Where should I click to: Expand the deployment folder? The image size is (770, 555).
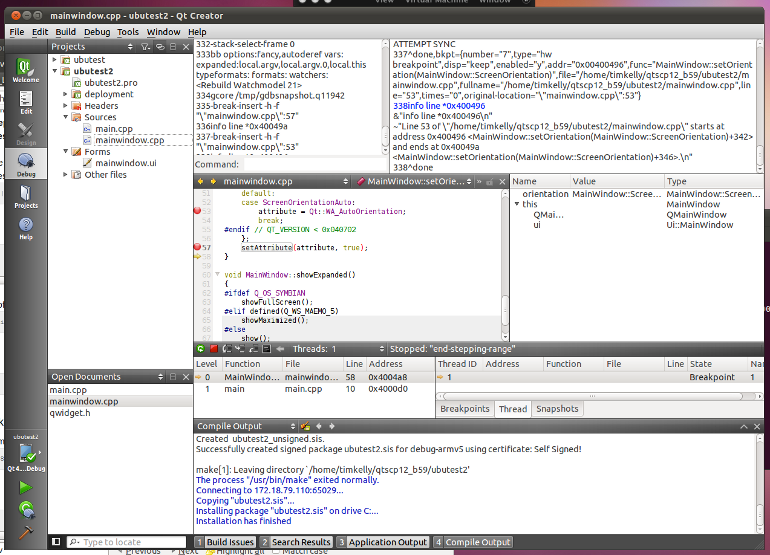65,94
